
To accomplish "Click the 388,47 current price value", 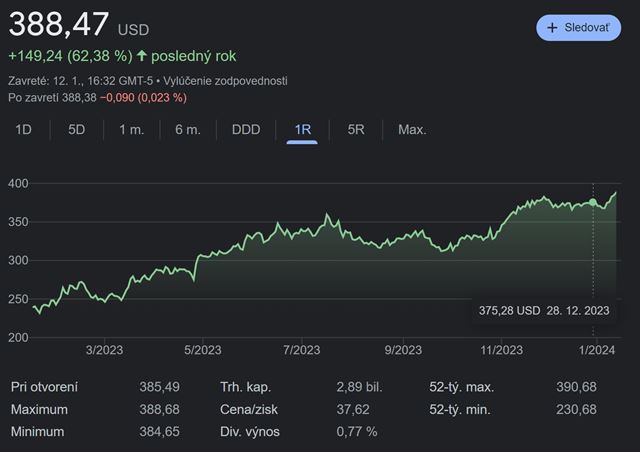I will pyautogui.click(x=58, y=25).
